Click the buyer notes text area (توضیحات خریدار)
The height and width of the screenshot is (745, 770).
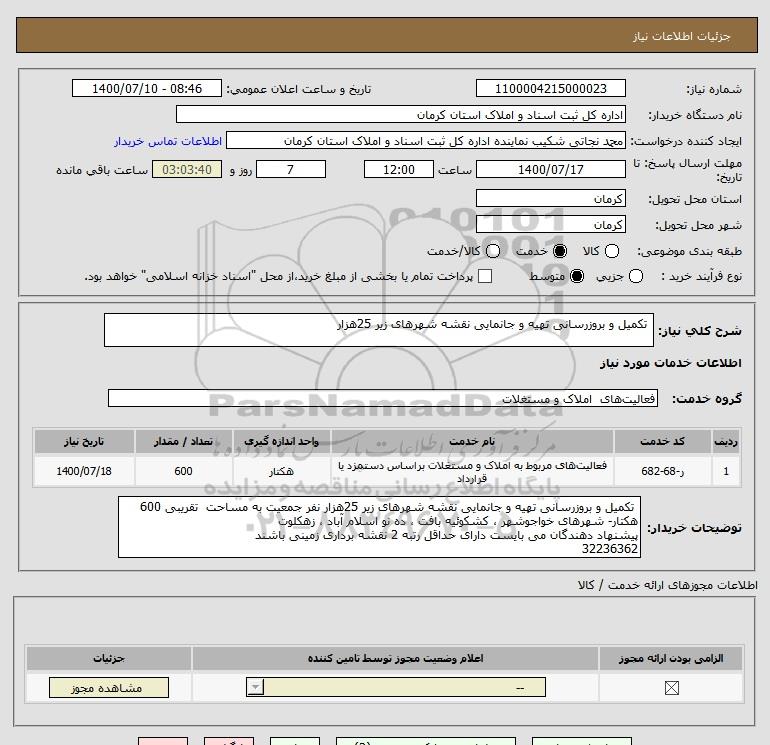(379, 527)
